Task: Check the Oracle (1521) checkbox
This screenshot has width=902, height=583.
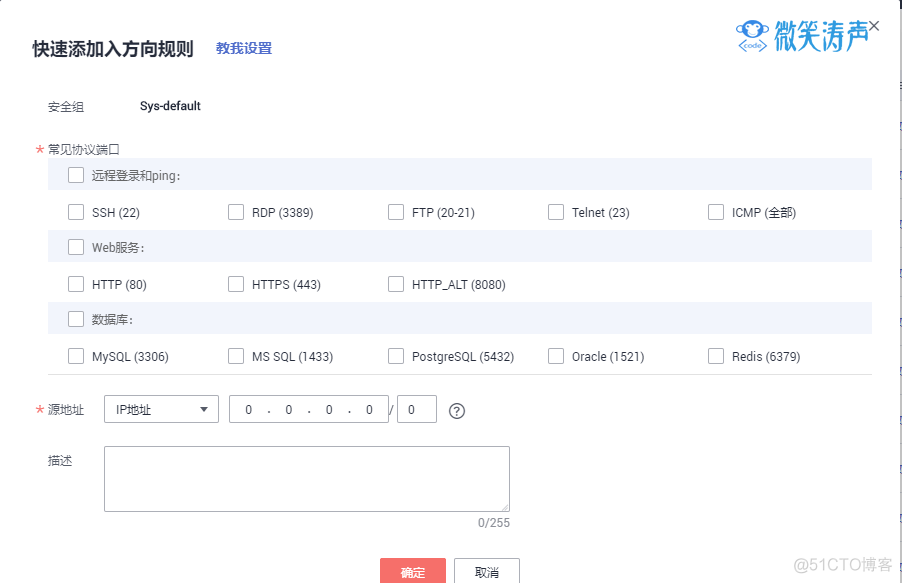Action: coord(556,356)
